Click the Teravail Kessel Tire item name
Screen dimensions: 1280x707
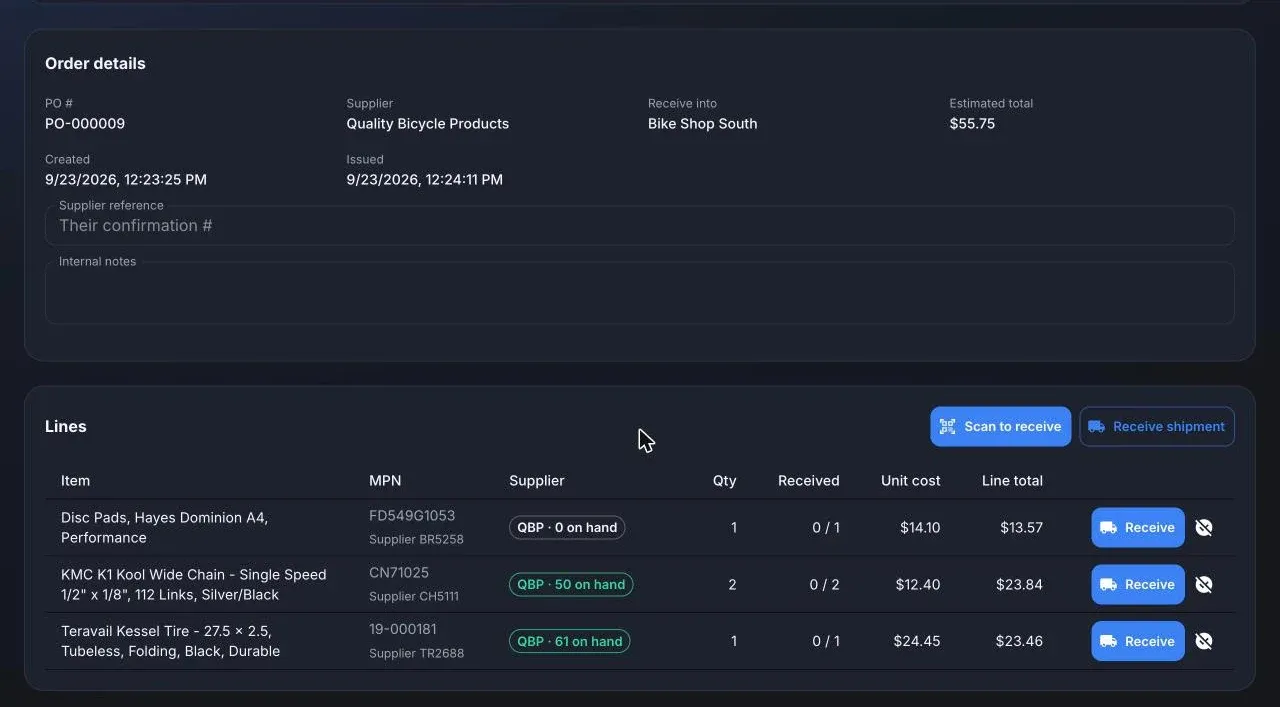(171, 641)
